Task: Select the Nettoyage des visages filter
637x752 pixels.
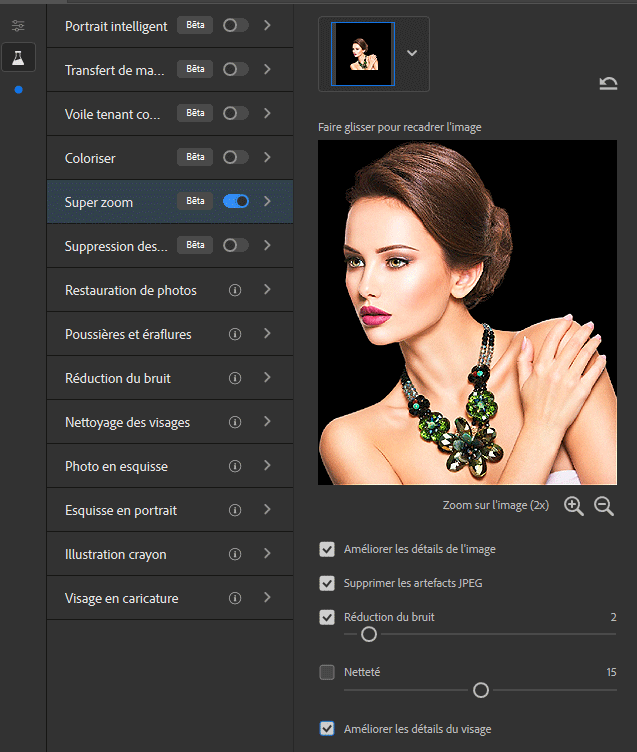Action: 127,422
